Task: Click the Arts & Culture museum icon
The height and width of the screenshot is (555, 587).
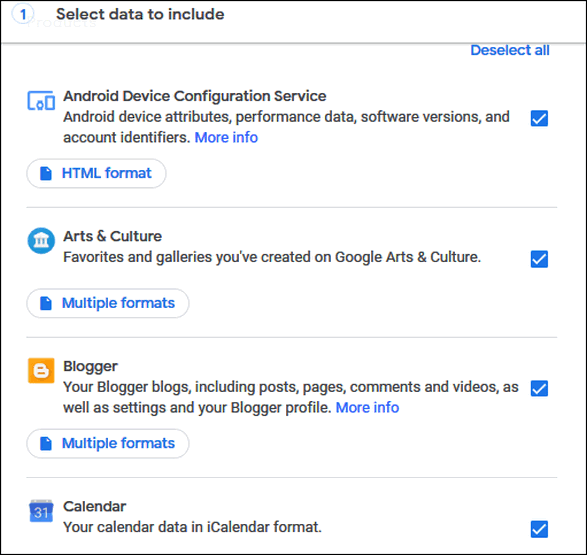Action: point(41,241)
